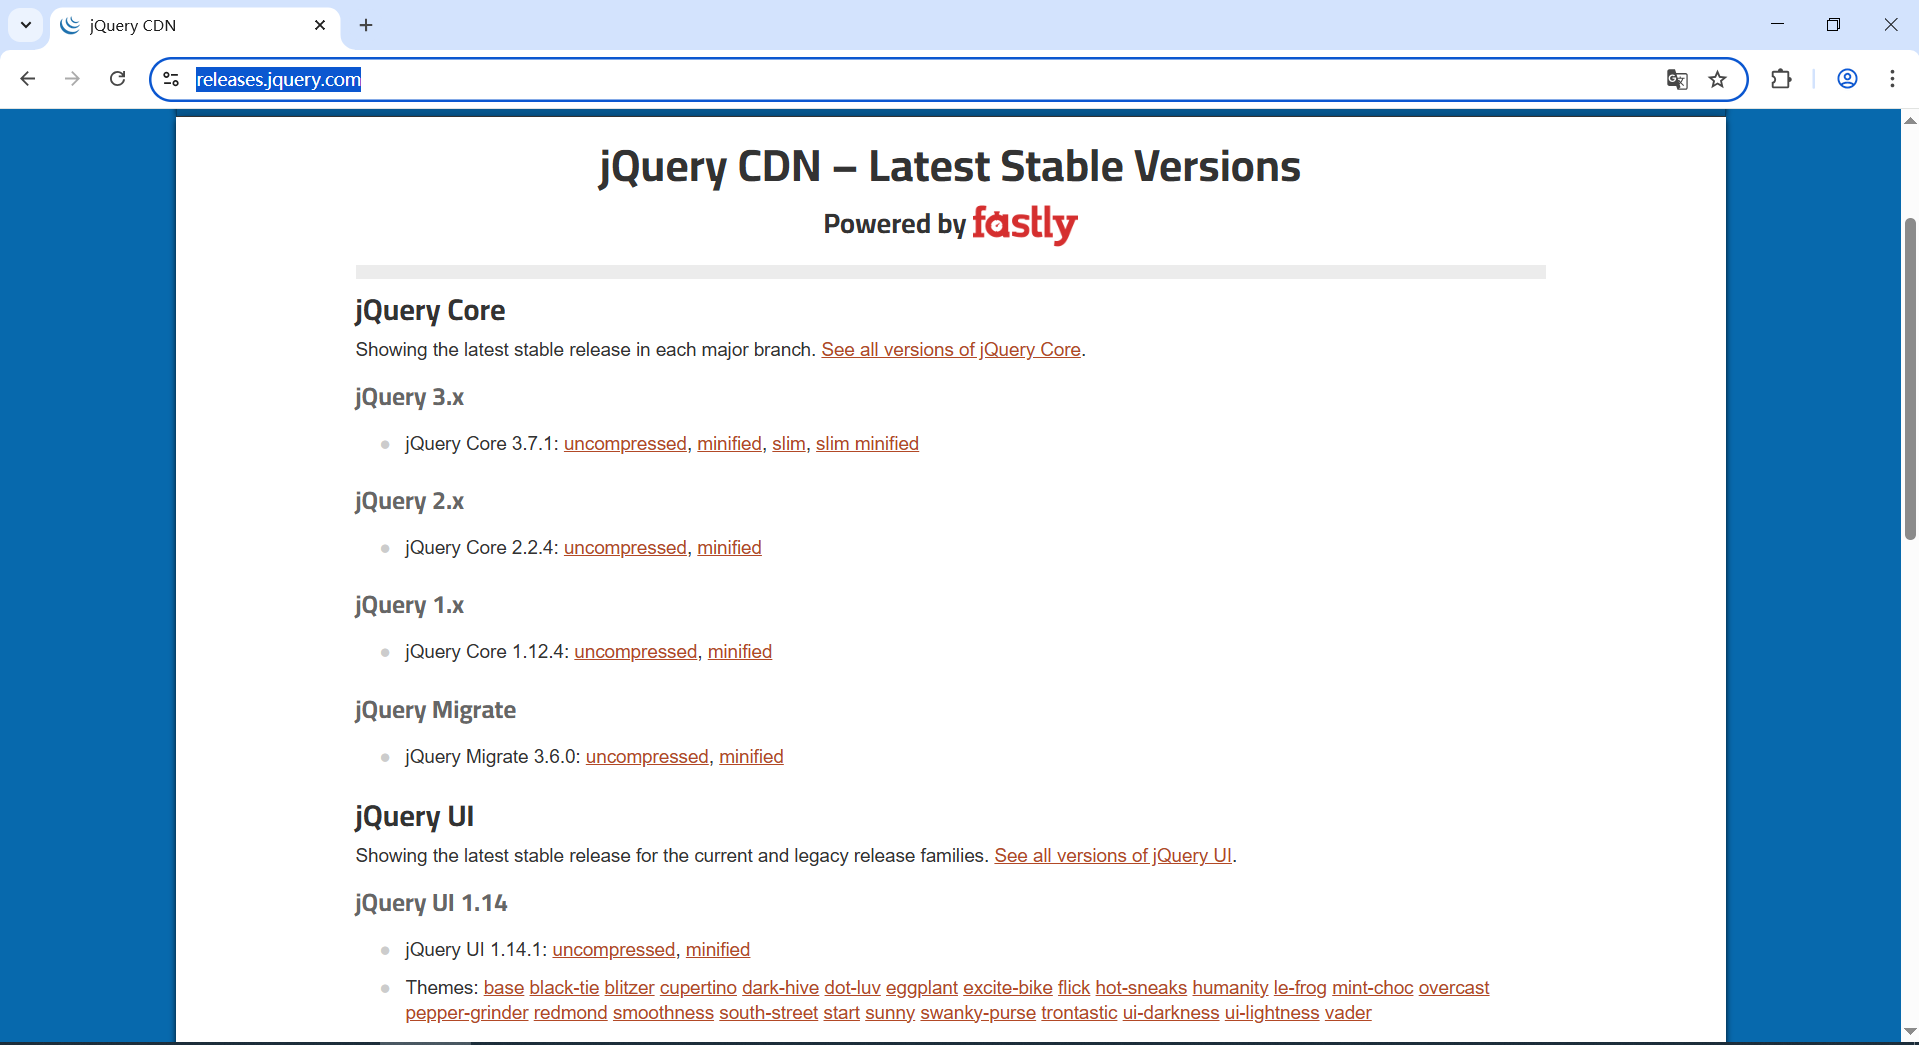The image size is (1919, 1045).
Task: Open the translate page icon
Action: pos(1677,79)
